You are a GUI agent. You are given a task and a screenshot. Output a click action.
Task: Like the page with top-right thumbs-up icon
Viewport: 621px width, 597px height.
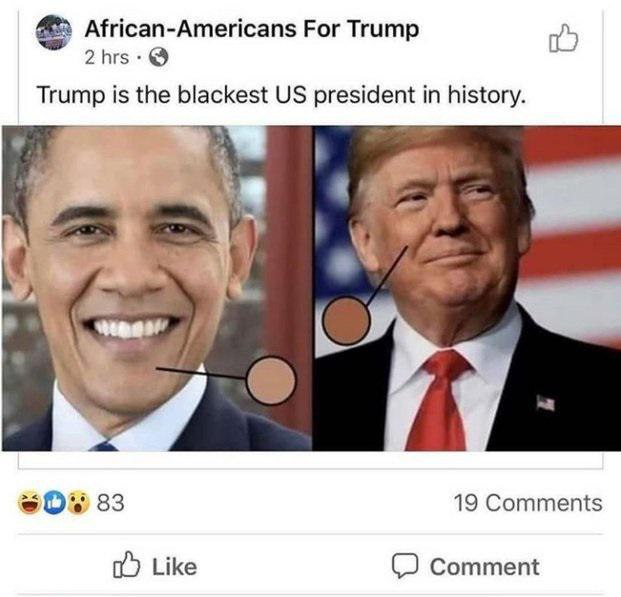564,38
